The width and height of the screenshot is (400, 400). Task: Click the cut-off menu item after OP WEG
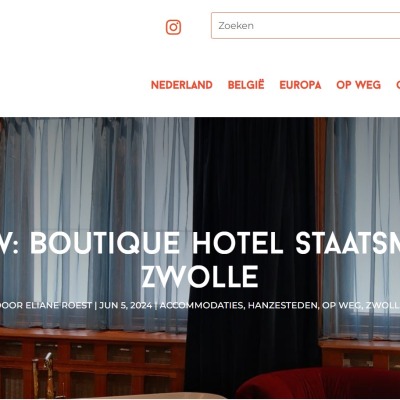point(398,85)
